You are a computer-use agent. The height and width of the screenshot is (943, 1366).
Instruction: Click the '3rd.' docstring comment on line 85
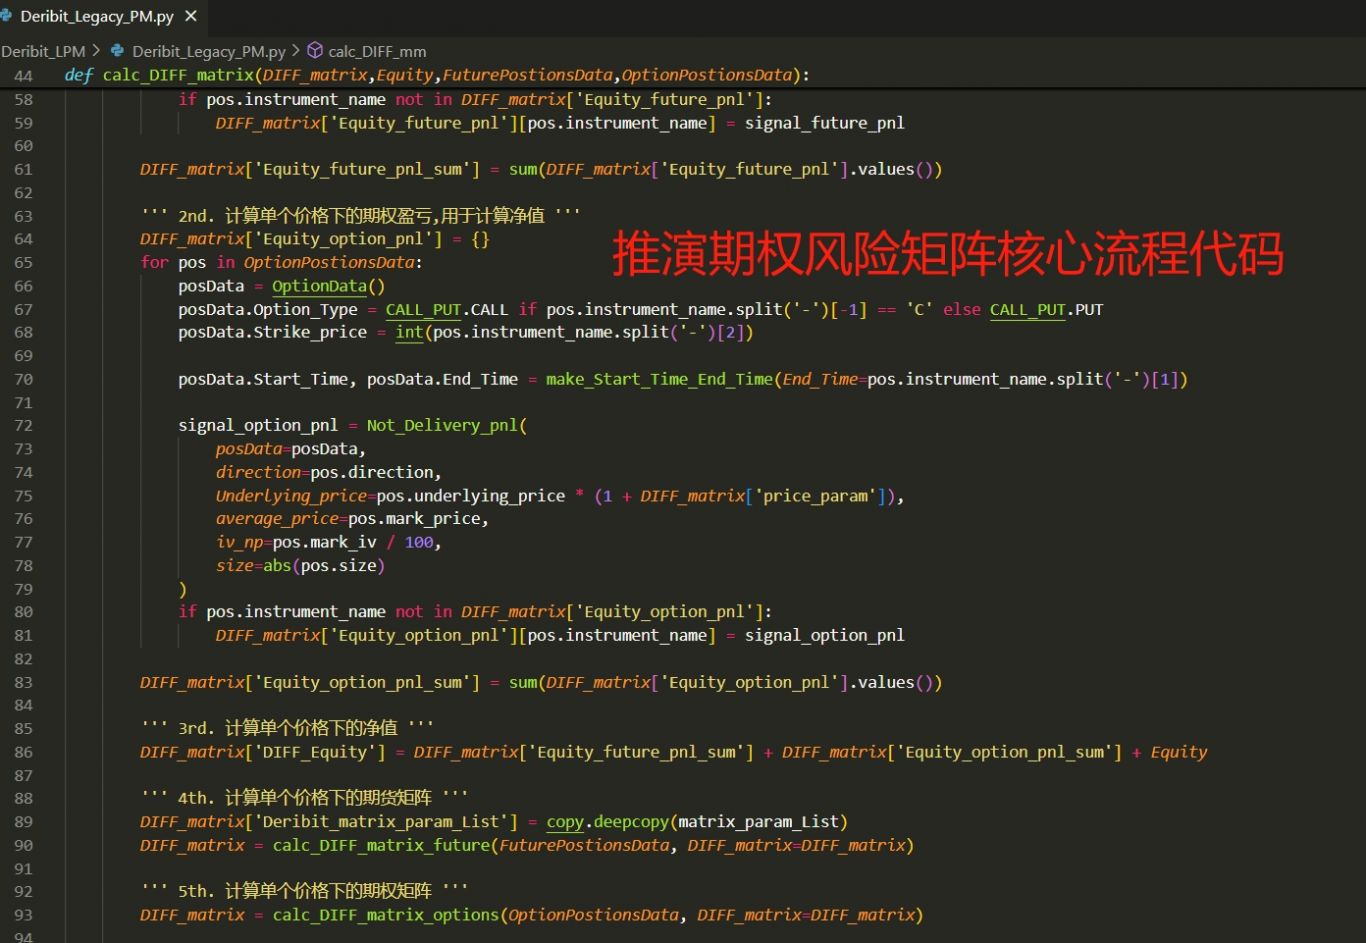point(287,728)
